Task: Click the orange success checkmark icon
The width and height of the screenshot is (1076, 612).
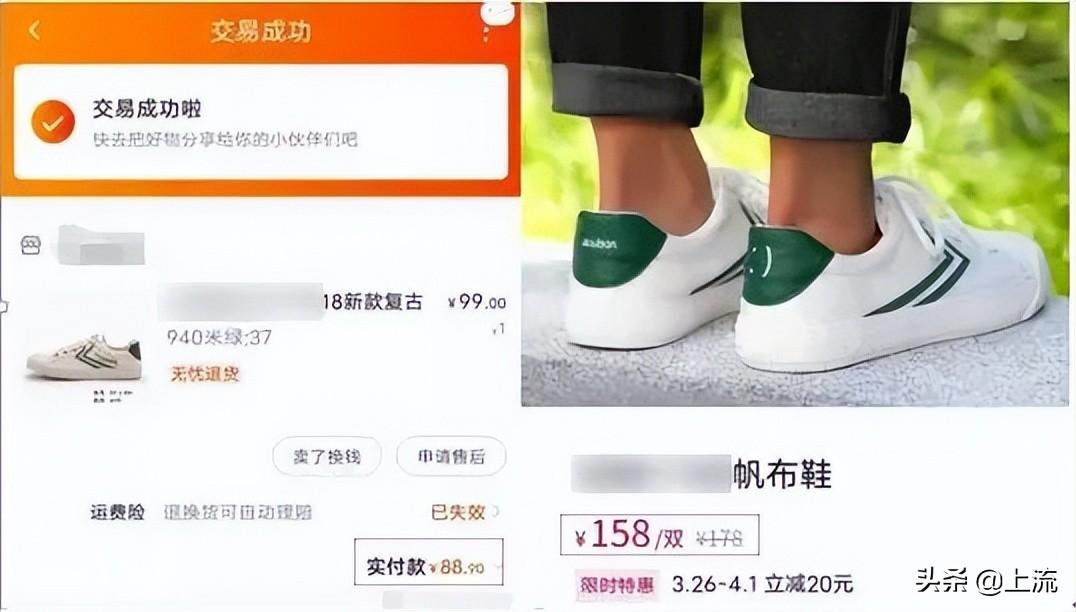Action: (53, 122)
